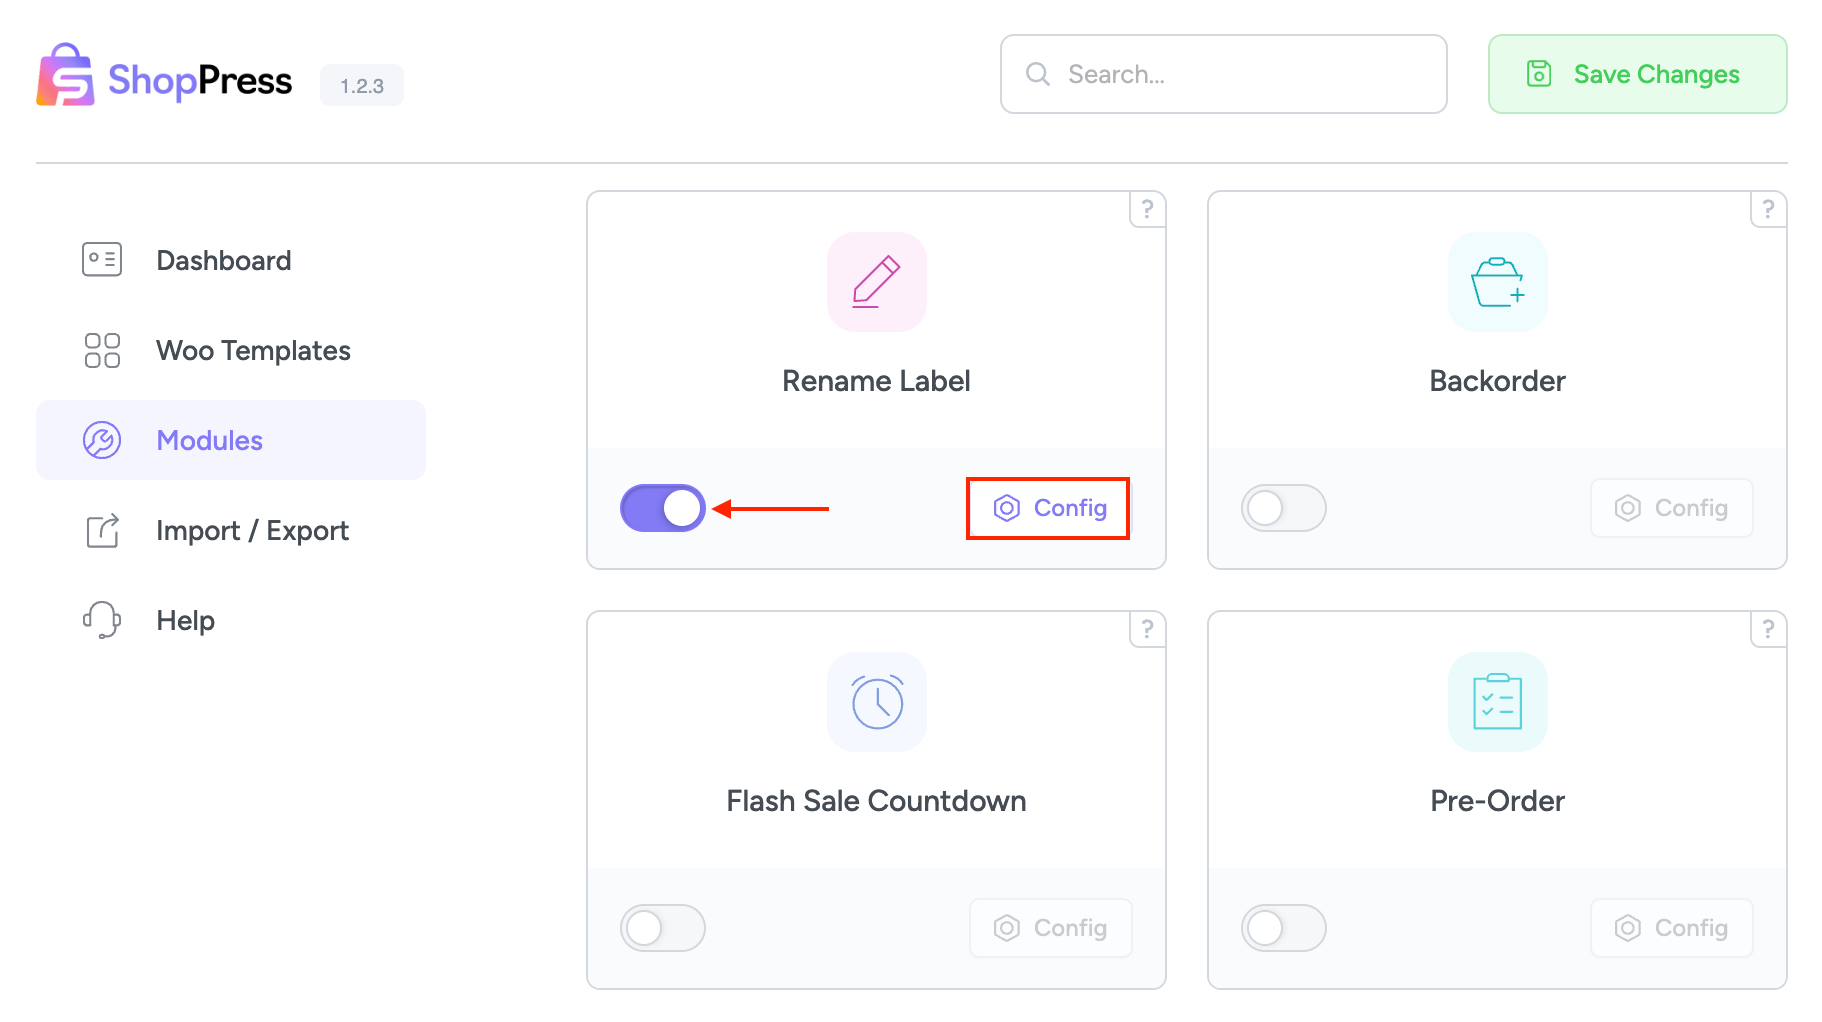Click question mark on Pre-Order card
Screen dimensions: 1822x1022
tap(1768, 630)
